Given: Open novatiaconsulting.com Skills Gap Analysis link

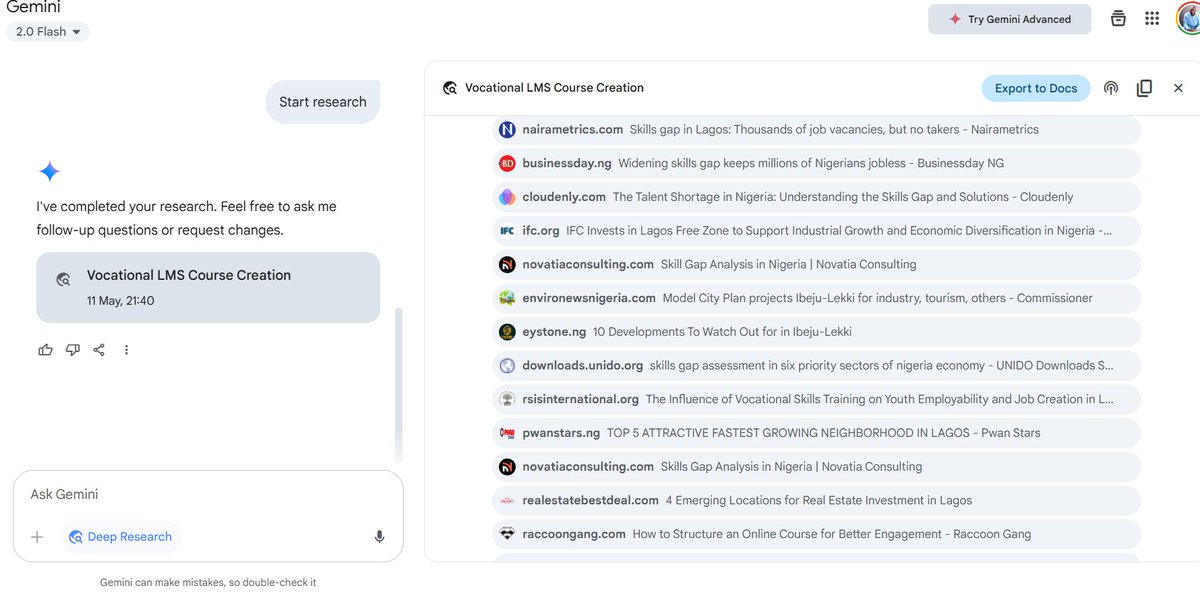Looking at the screenshot, I should coord(817,466).
